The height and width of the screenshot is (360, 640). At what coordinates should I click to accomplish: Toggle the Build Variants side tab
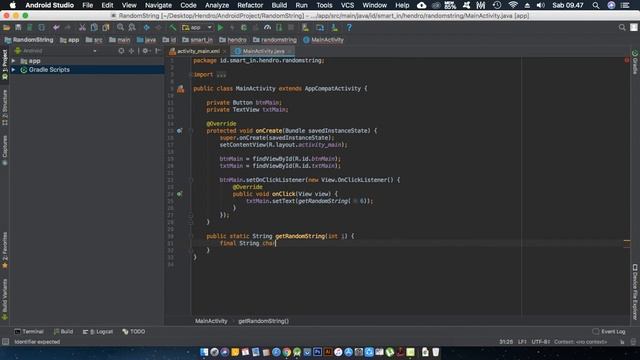5,299
